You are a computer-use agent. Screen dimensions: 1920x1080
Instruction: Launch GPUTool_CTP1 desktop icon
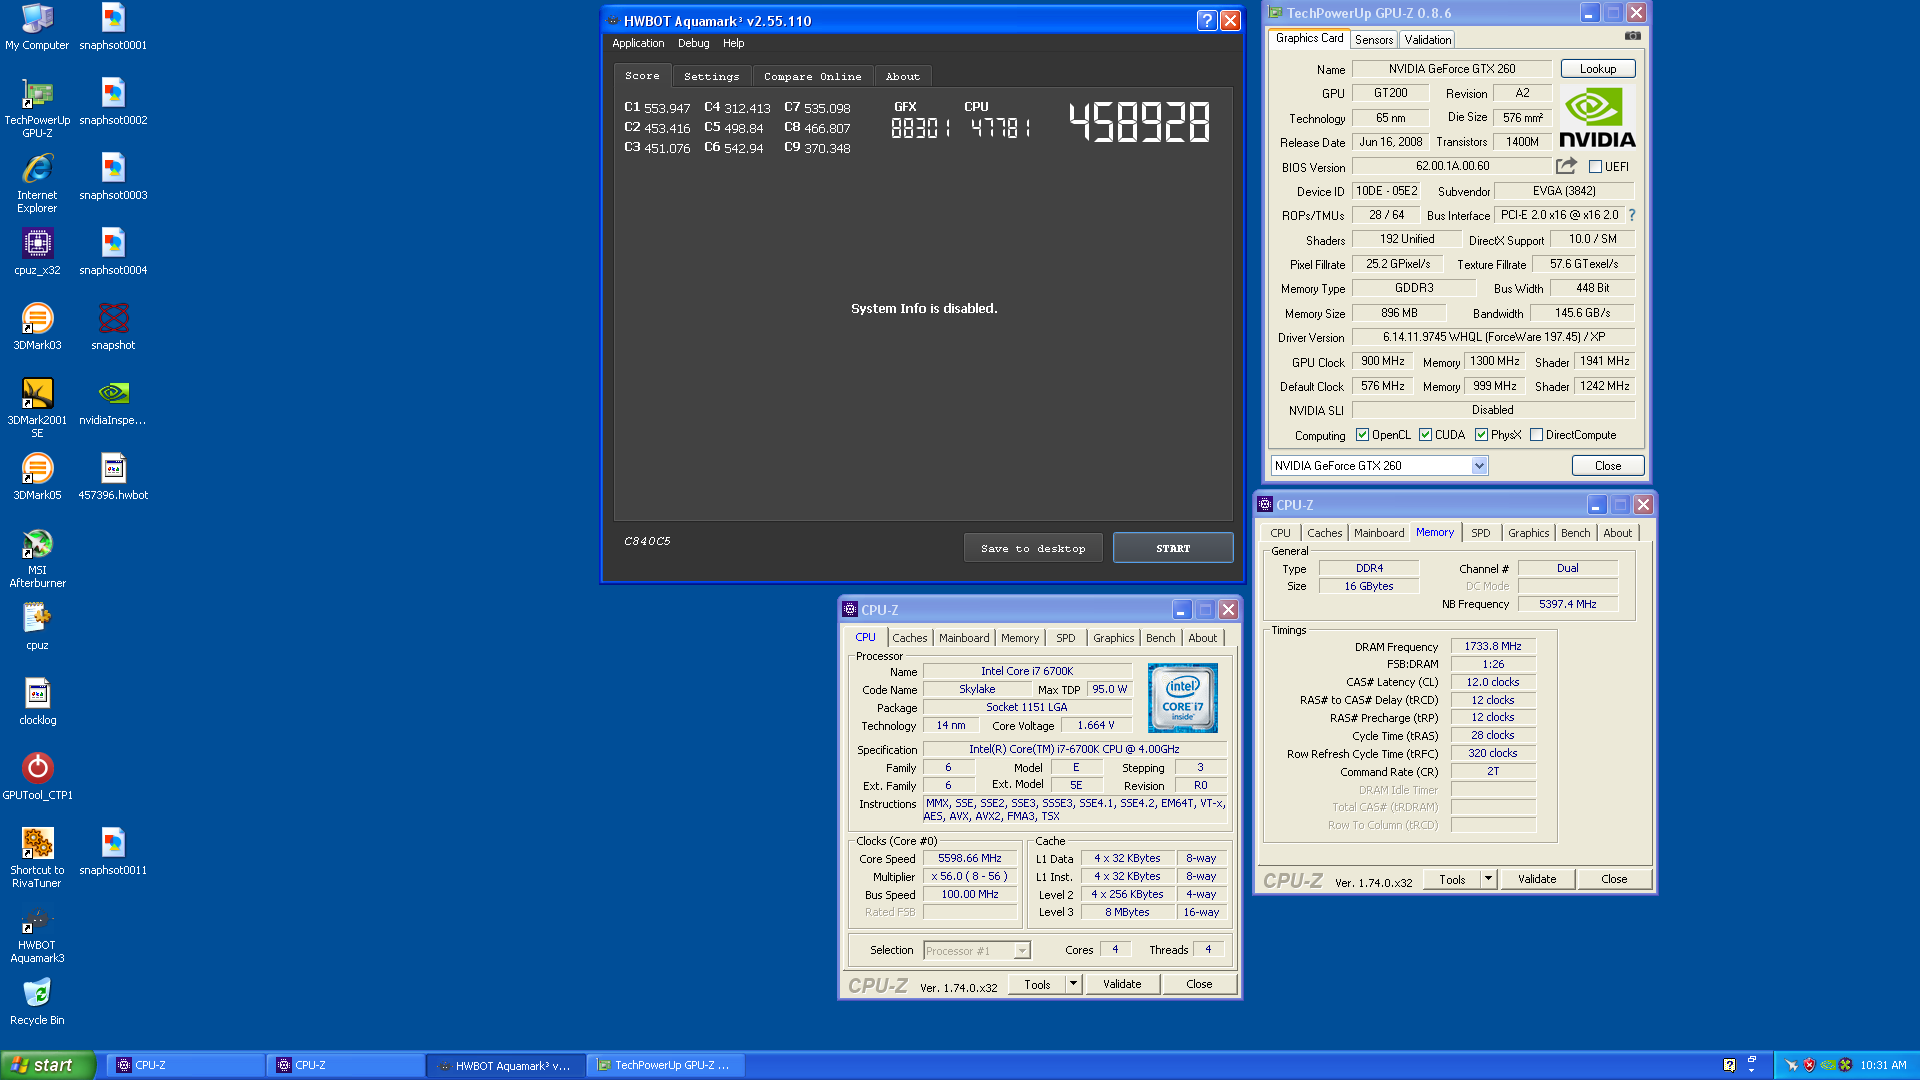click(37, 776)
